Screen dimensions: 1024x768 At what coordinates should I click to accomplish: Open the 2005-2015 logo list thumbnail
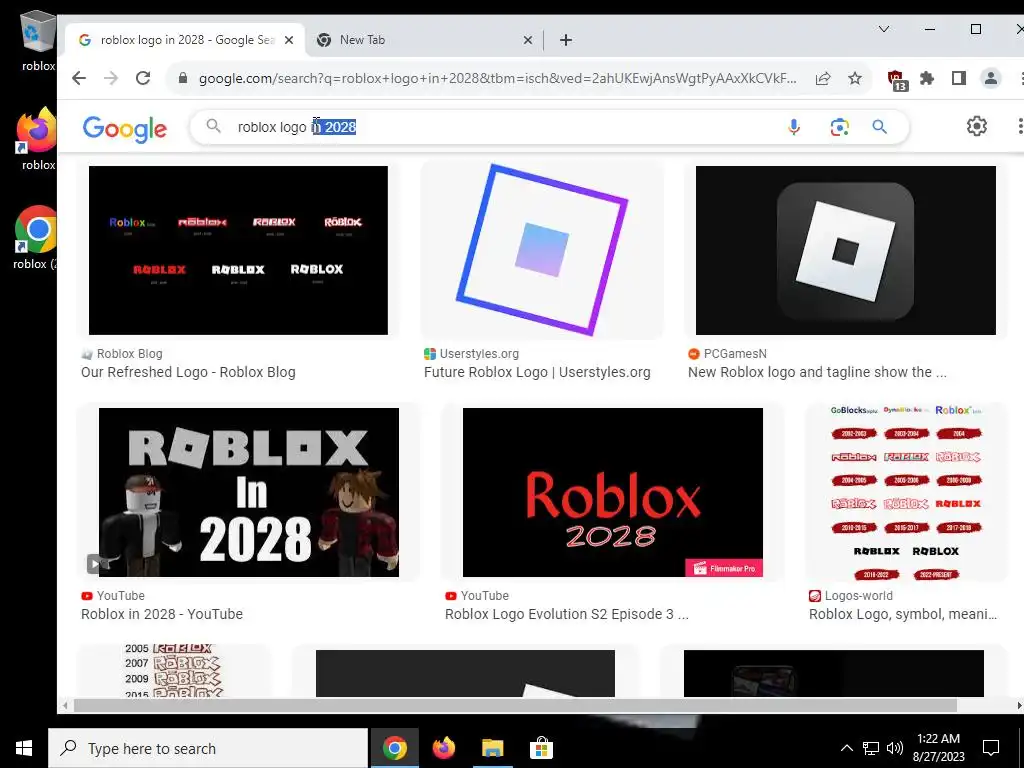[x=174, y=671]
